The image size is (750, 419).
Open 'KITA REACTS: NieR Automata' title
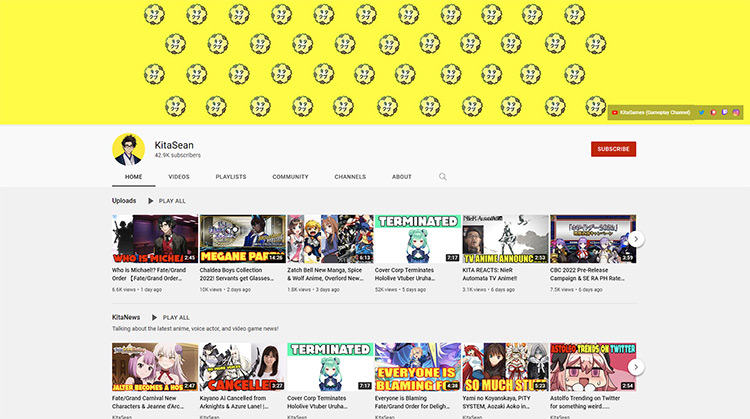click(x=490, y=274)
